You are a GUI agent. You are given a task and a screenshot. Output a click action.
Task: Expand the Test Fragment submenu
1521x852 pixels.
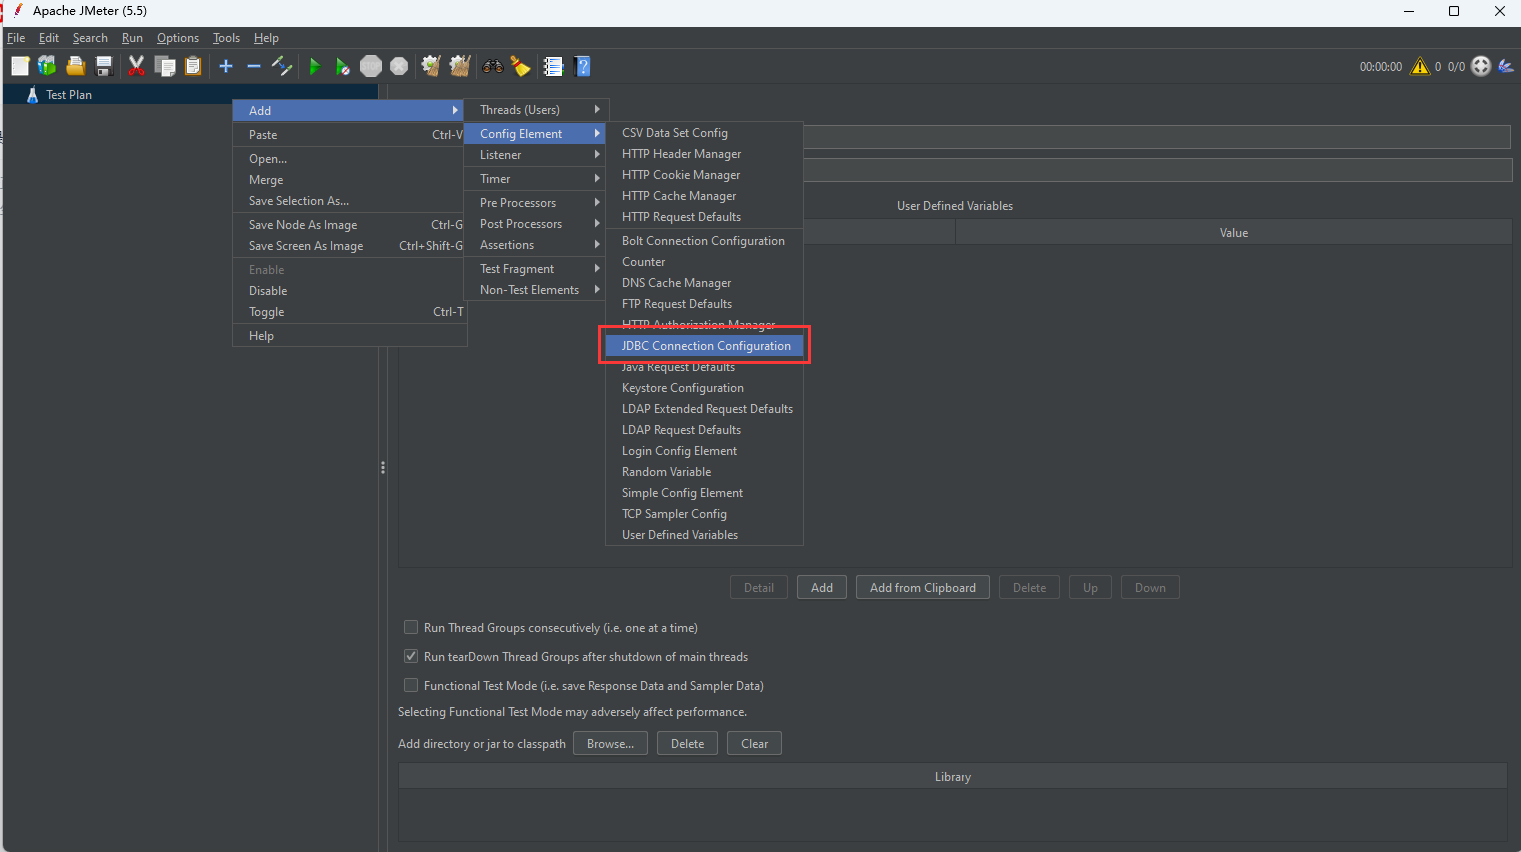click(x=536, y=269)
